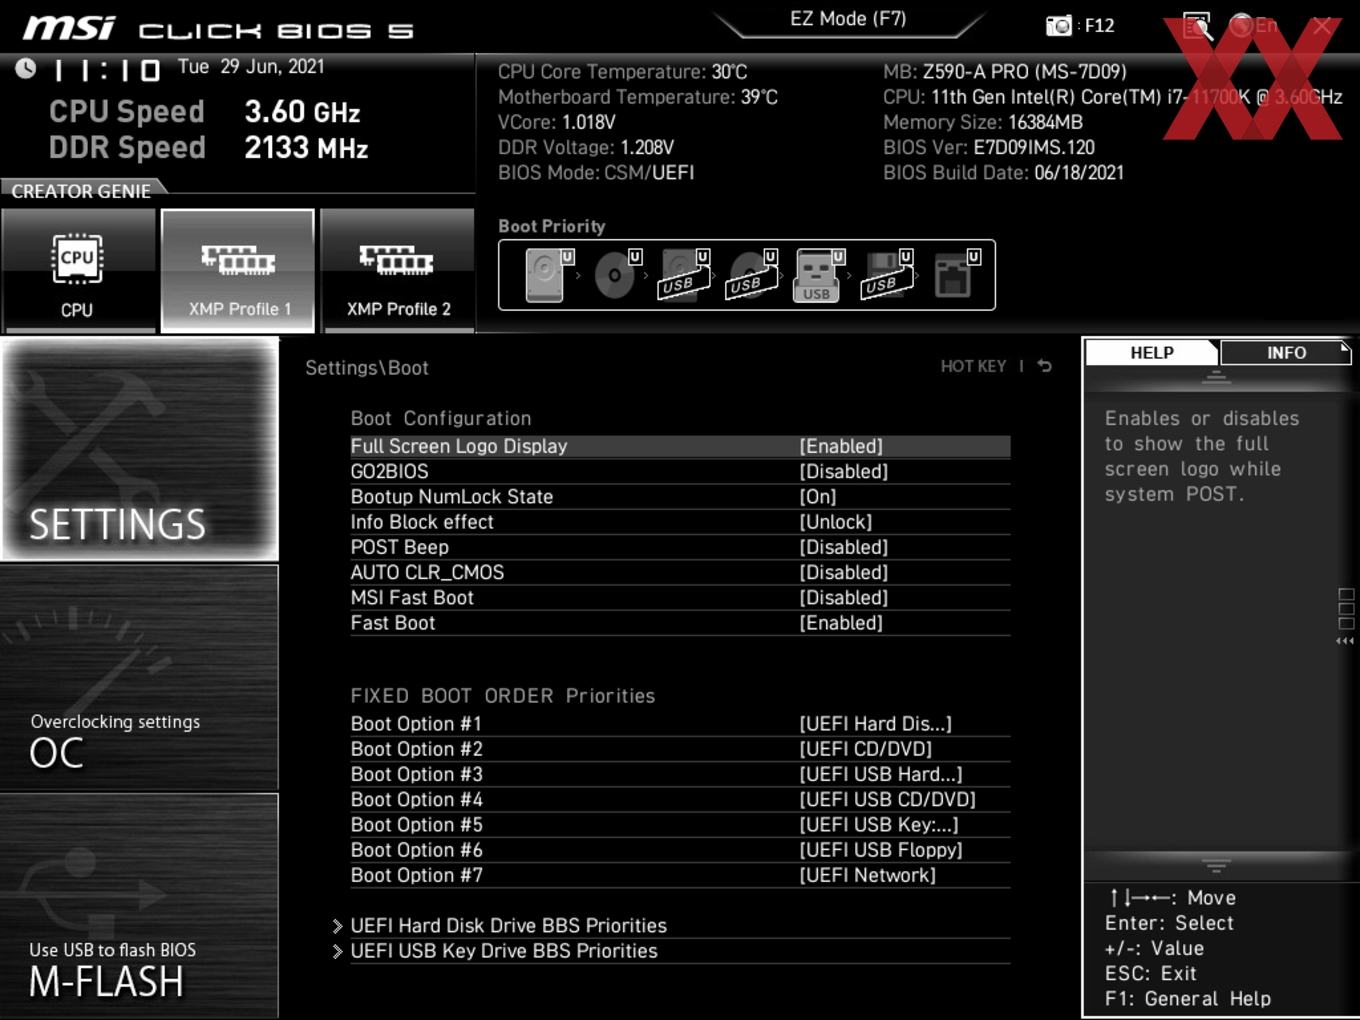Open the En language selector globe icon
The image size is (1360, 1020).
coord(1253,26)
